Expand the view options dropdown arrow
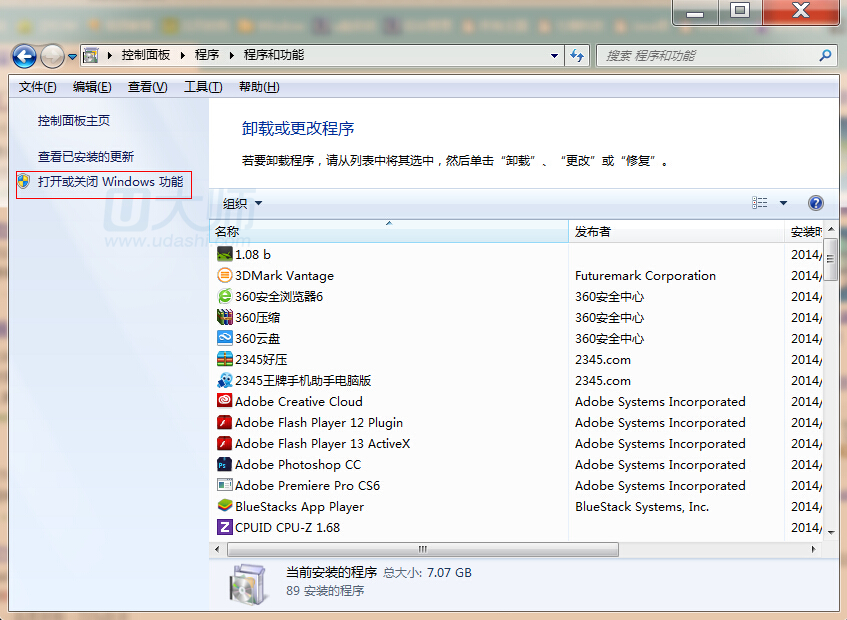 coord(783,203)
